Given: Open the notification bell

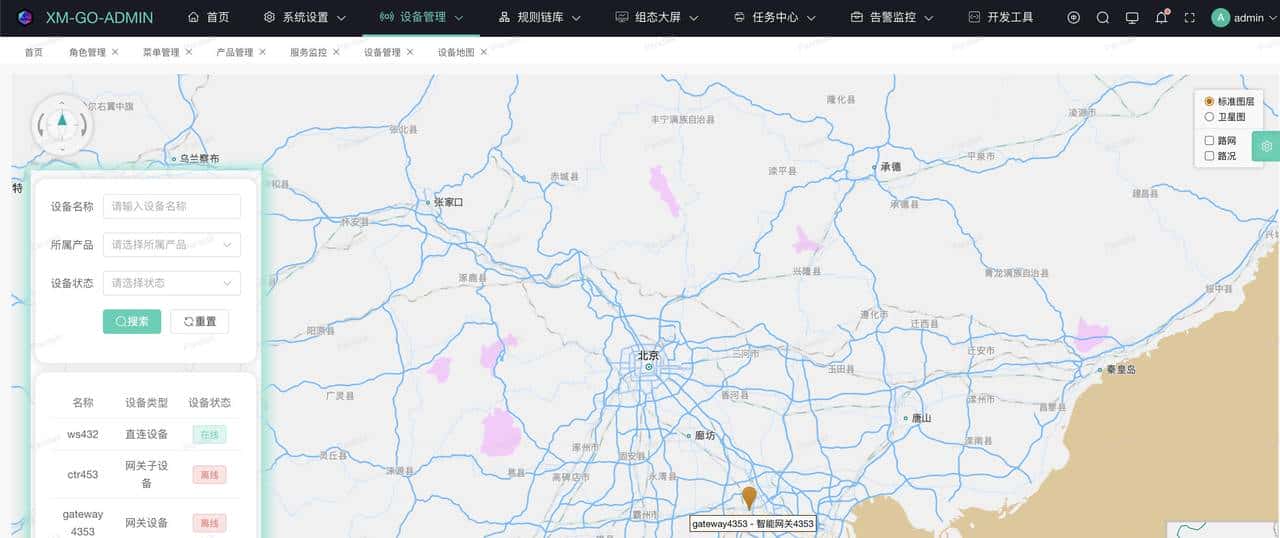Looking at the screenshot, I should (1161, 17).
